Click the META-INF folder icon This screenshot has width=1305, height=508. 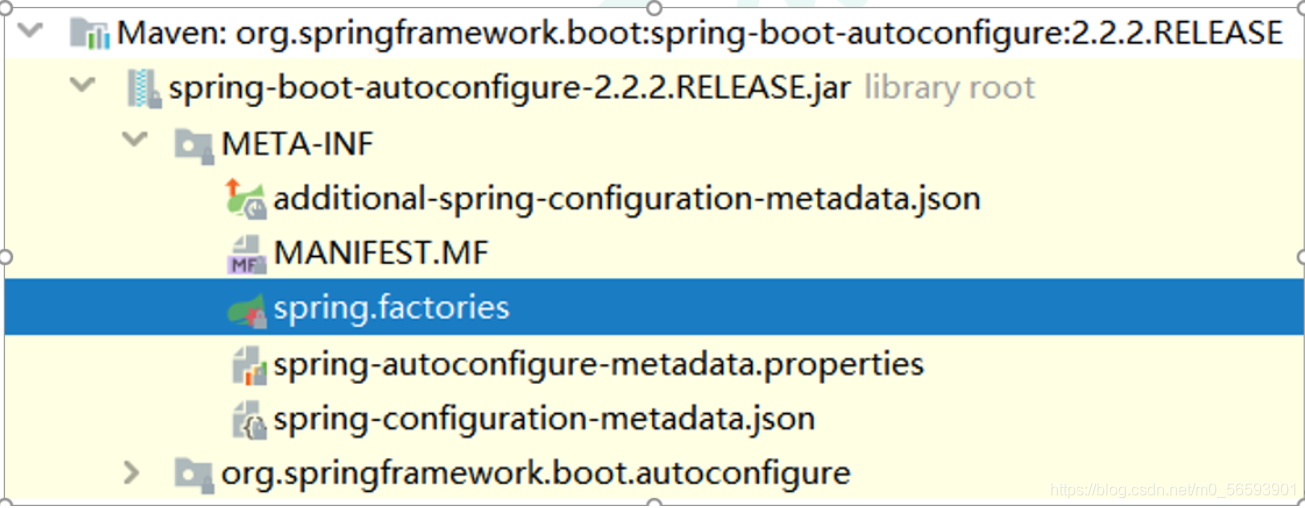pos(194,144)
